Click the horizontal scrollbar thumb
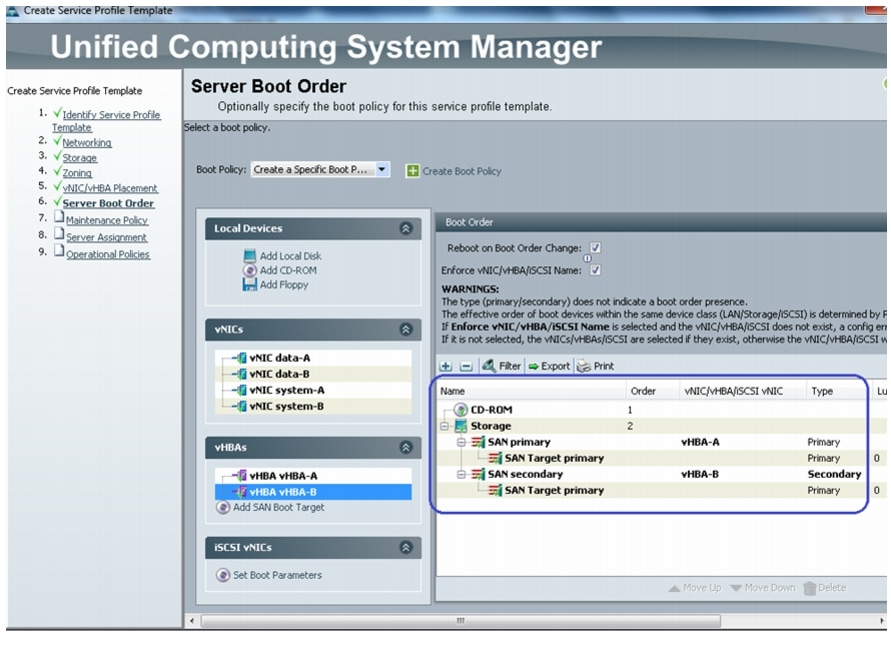This screenshot has width=891, height=662. coord(460,621)
